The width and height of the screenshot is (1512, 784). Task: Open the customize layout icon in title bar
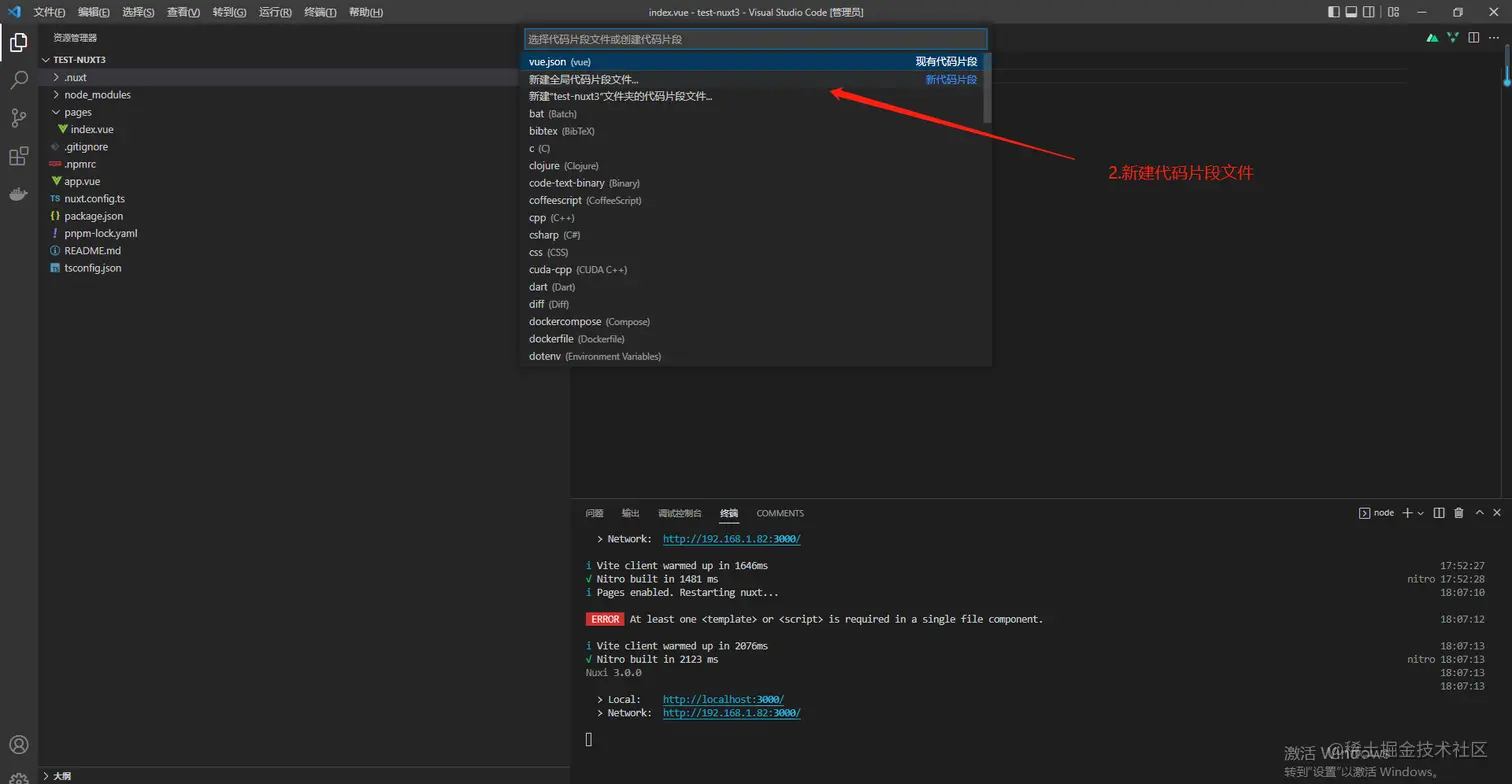[1394, 12]
